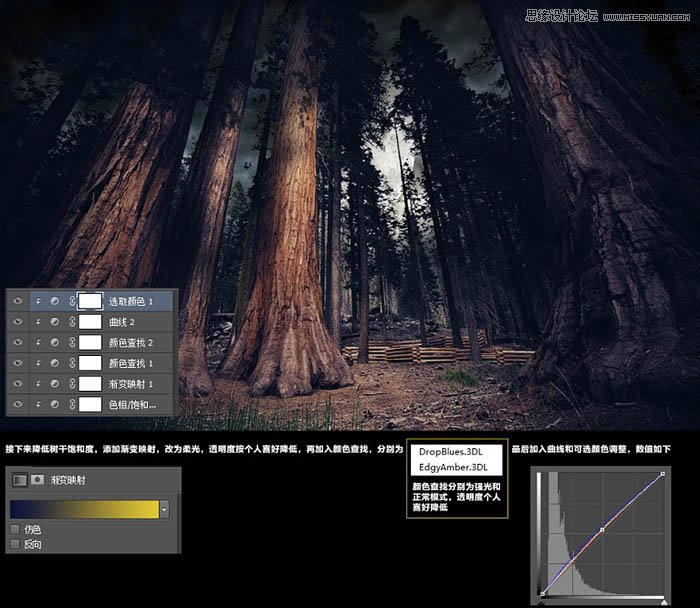Select the DropBlues.3DL entry
Screen dimensions: 700x608
[450, 452]
